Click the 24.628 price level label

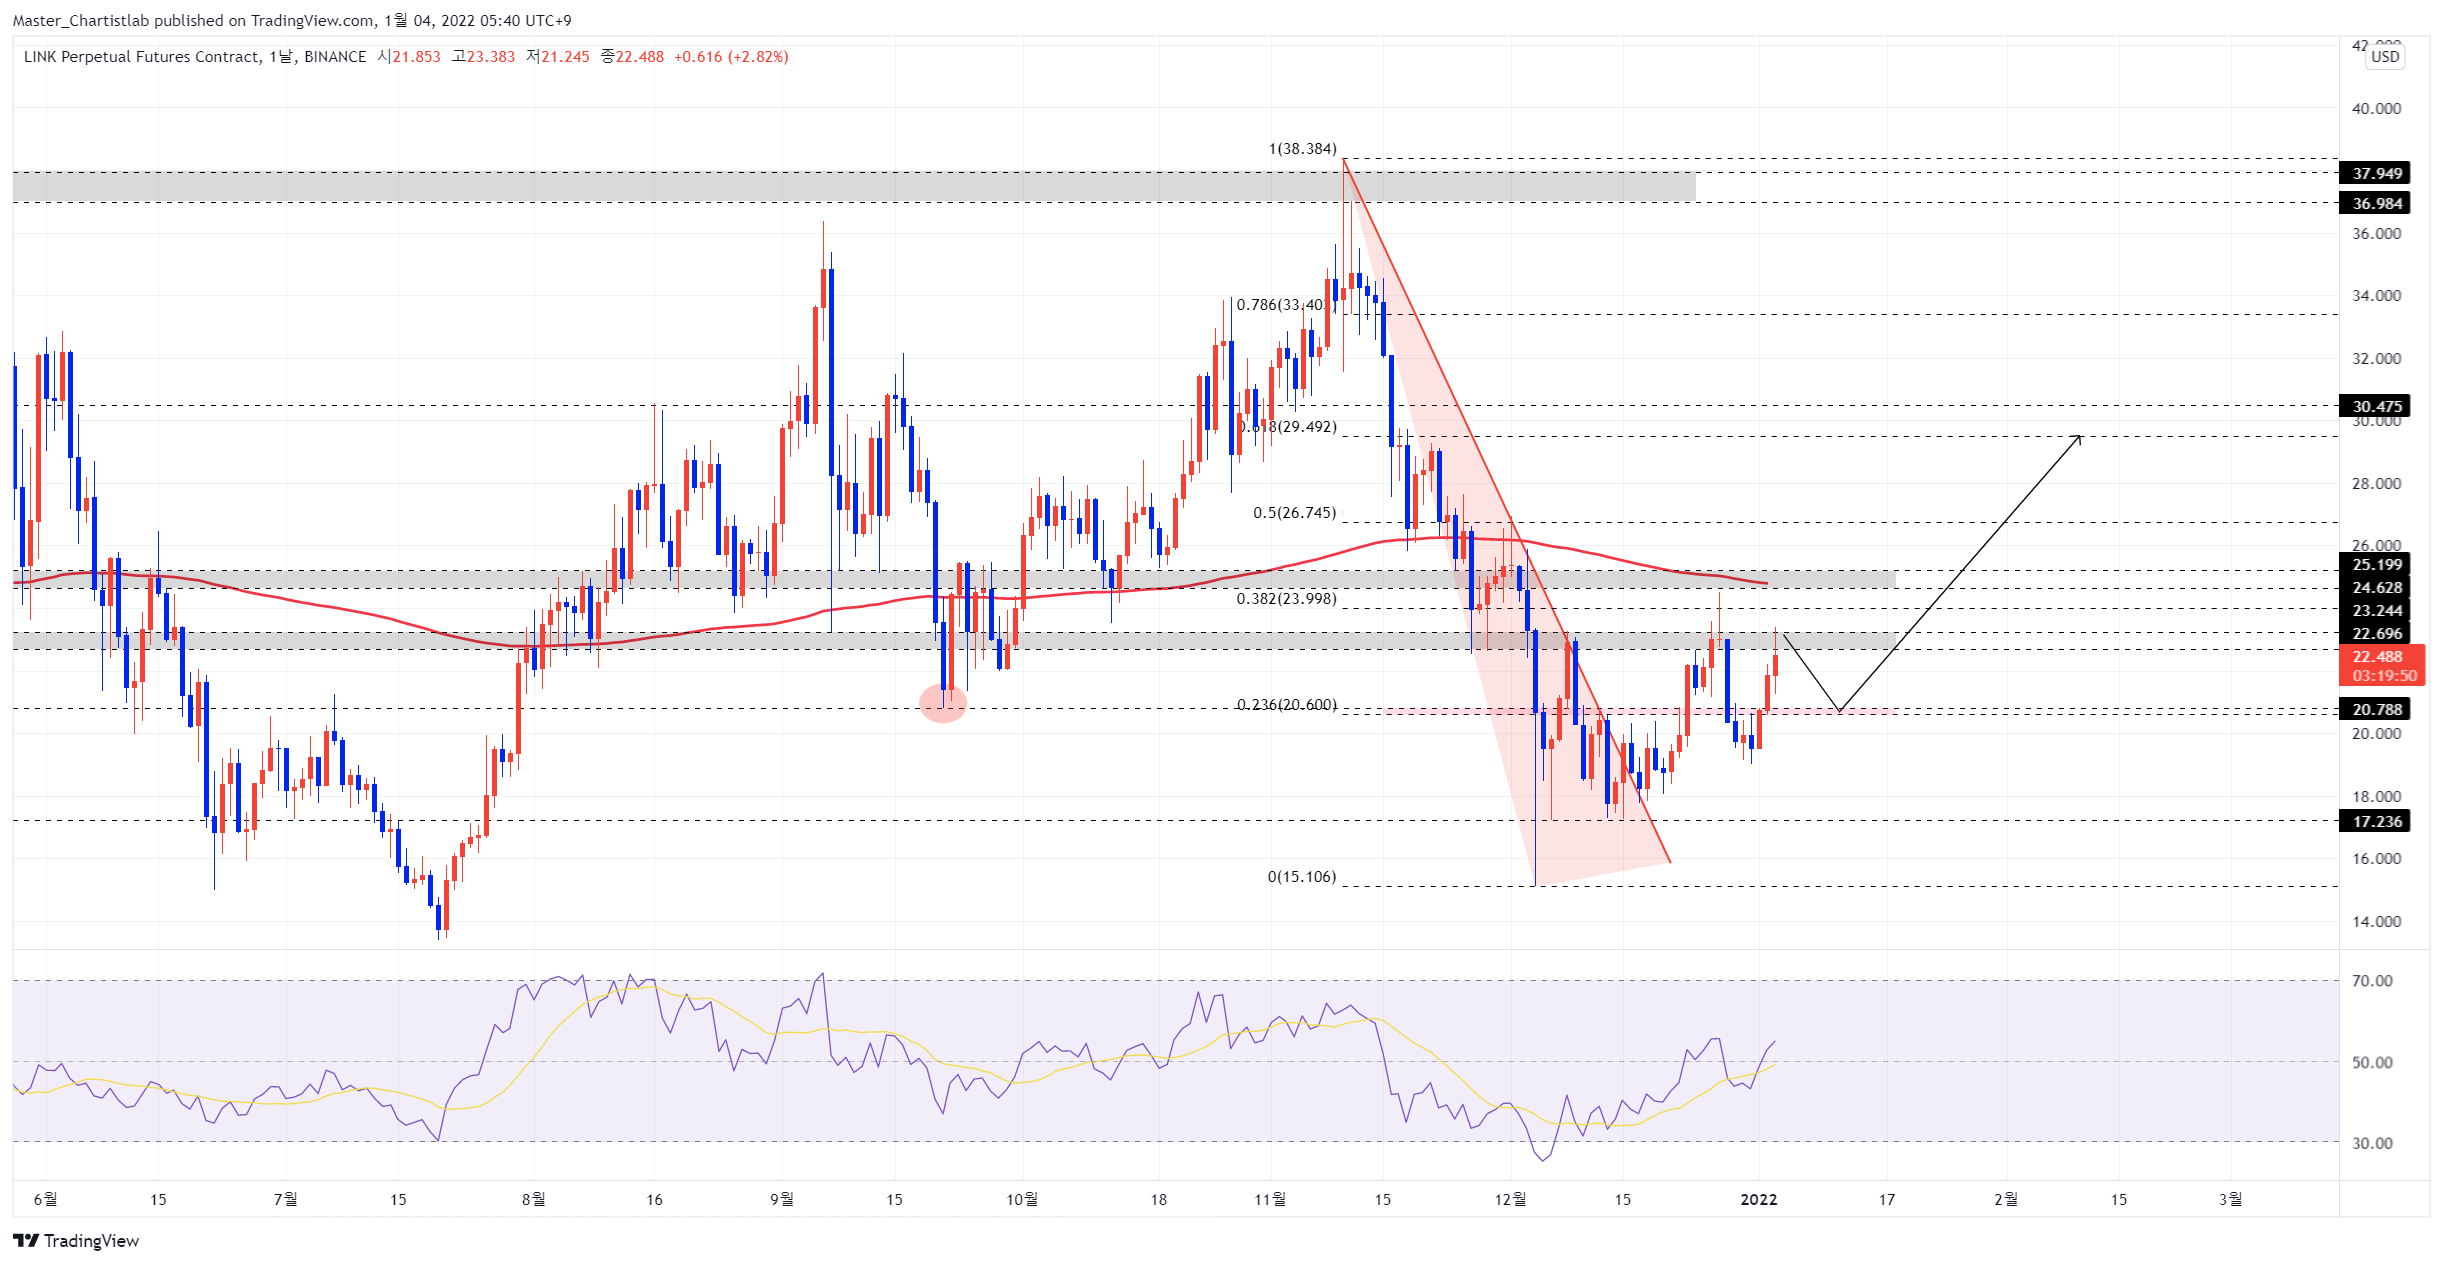click(2375, 587)
